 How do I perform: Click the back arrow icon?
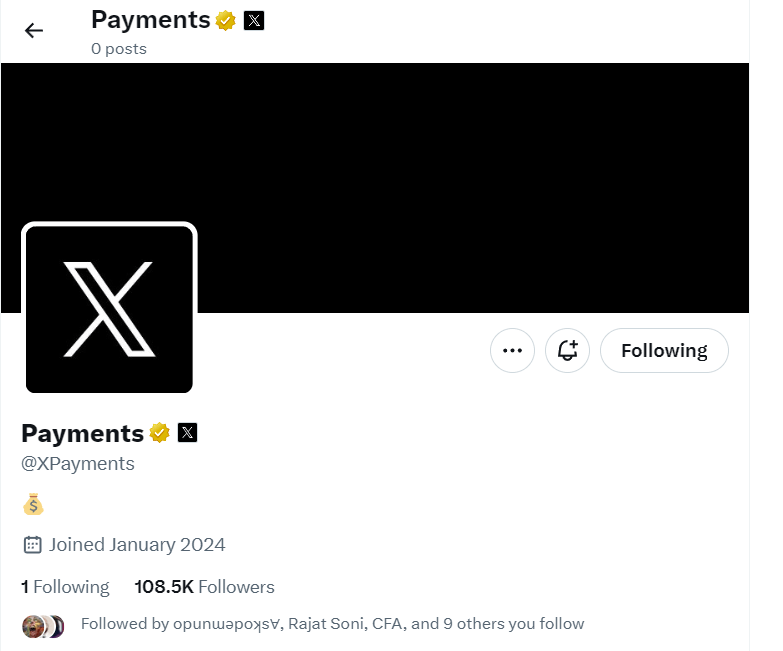[34, 30]
